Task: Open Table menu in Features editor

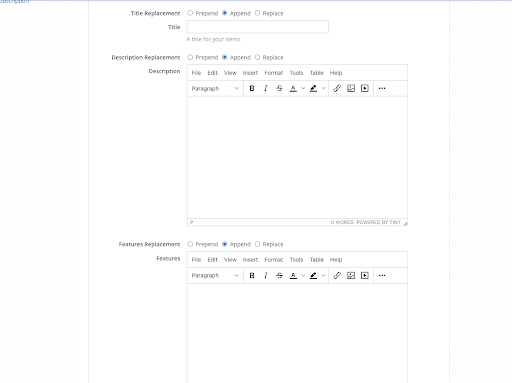Action: (317, 260)
